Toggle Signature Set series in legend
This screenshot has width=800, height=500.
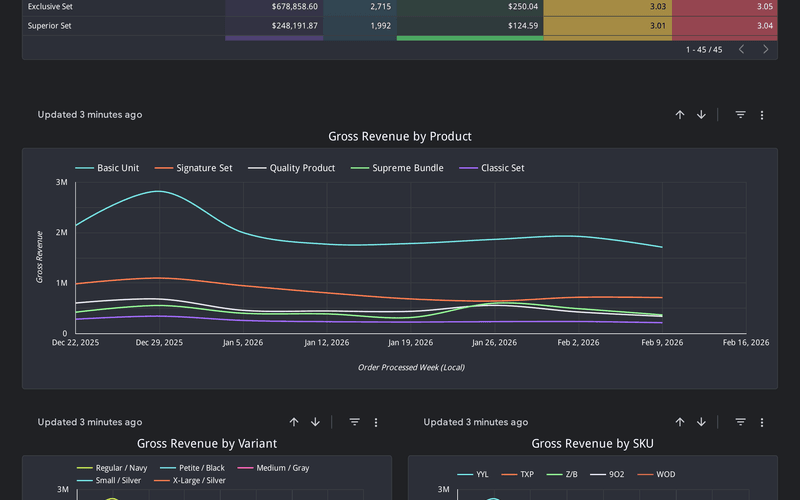click(204, 168)
